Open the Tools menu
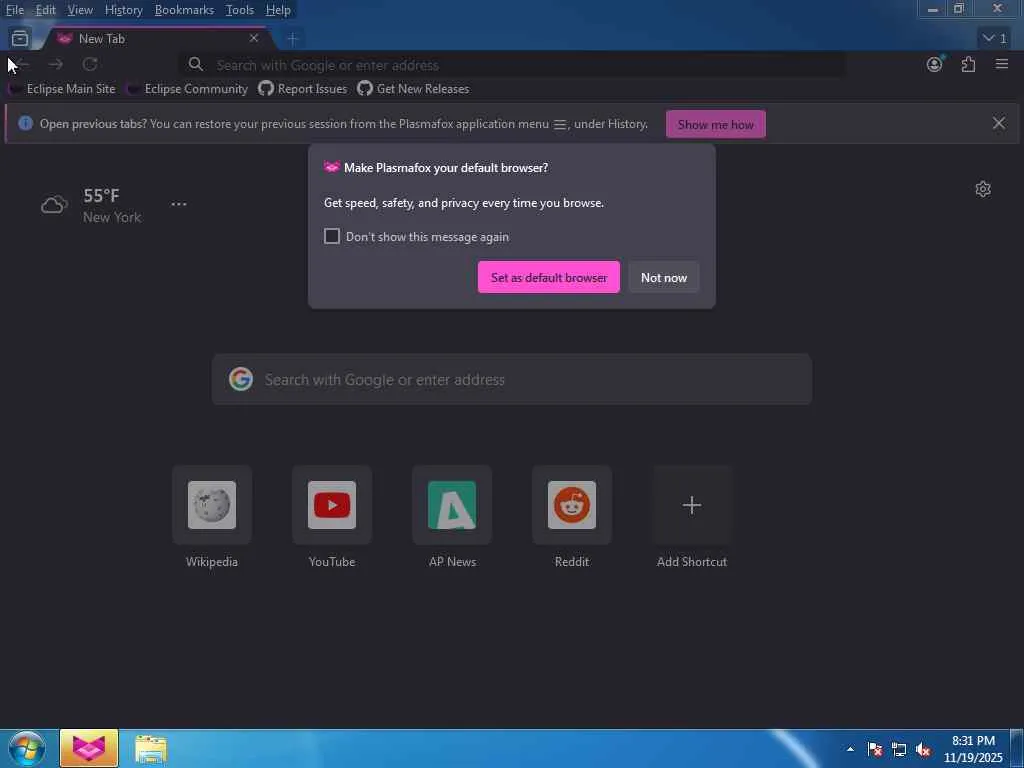1024x768 pixels. 239,10
